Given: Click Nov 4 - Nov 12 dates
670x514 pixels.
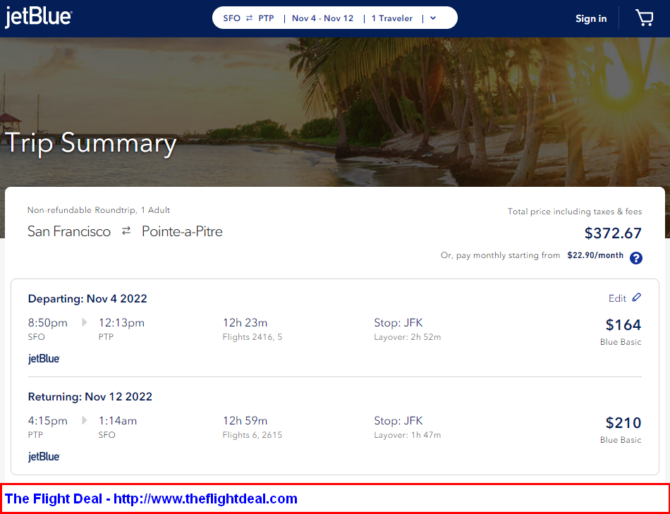Looking at the screenshot, I should tap(323, 18).
